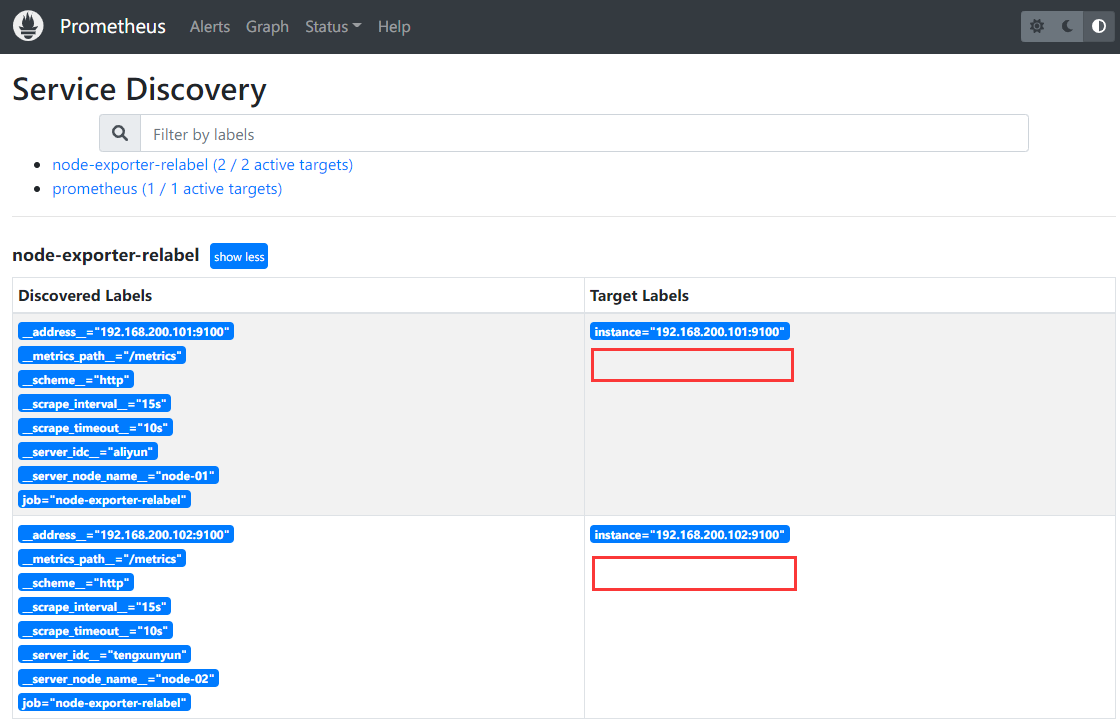
Task: Open the Help page
Action: [394, 26]
